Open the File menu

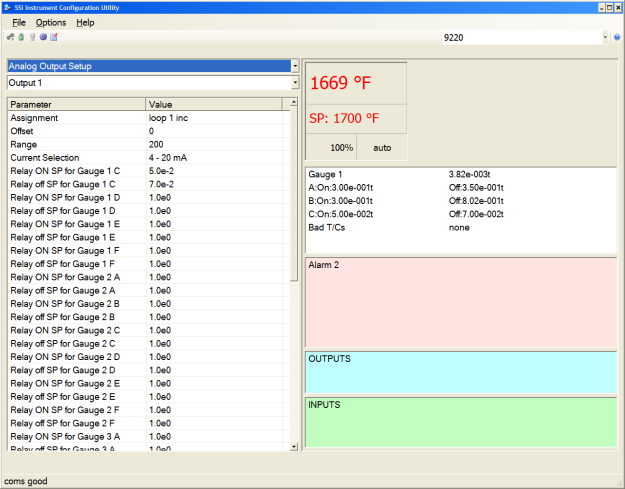pos(19,22)
